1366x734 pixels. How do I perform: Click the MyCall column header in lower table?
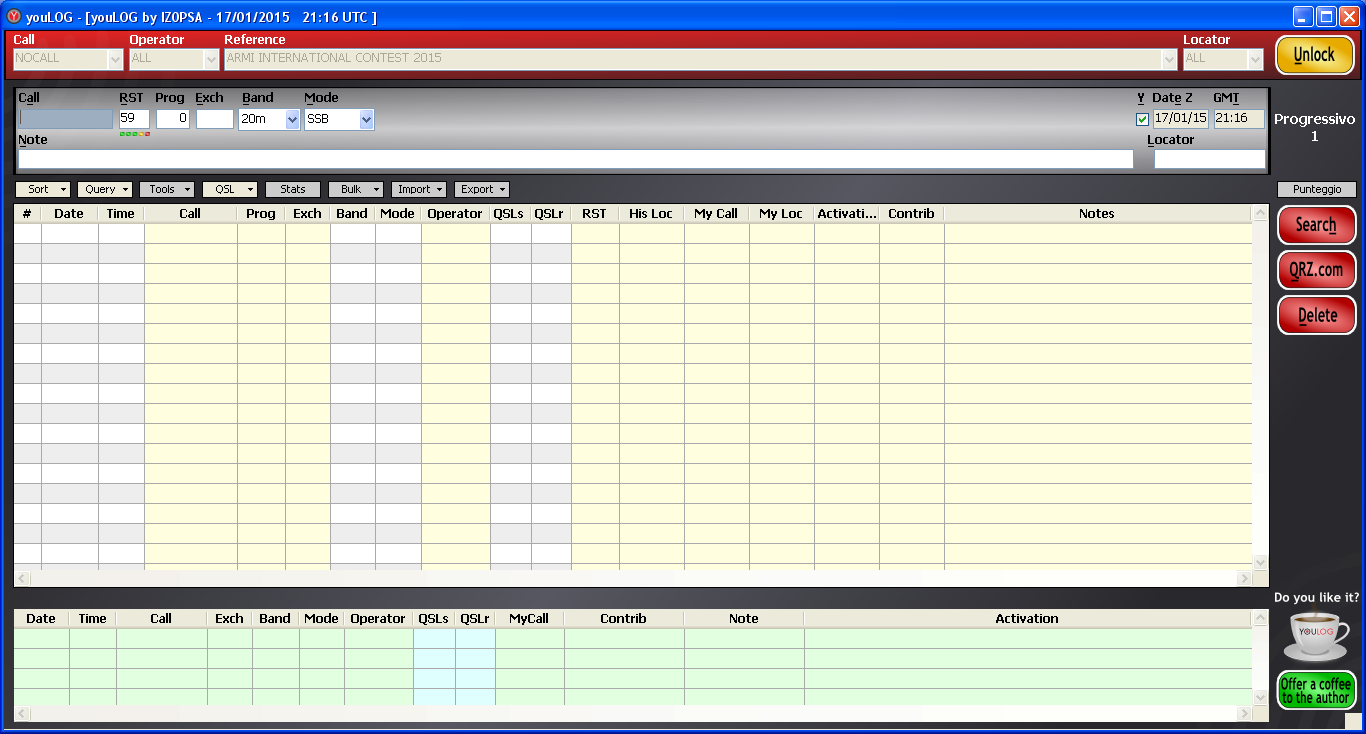coord(529,619)
